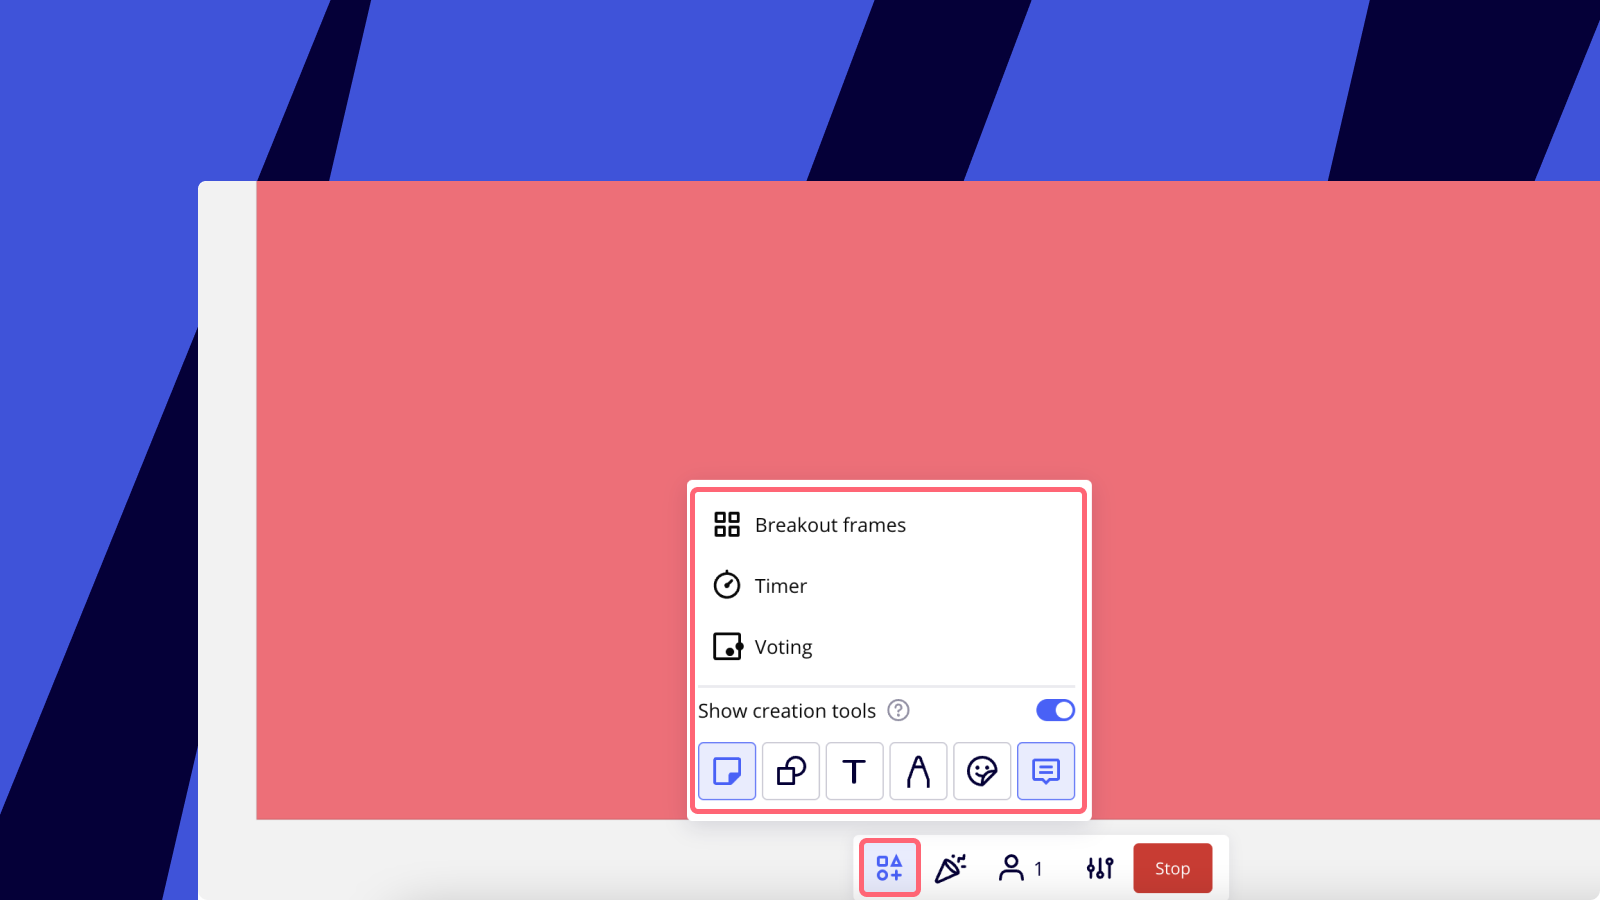Open the session settings controls
The image size is (1600, 900).
pyautogui.click(x=1098, y=868)
